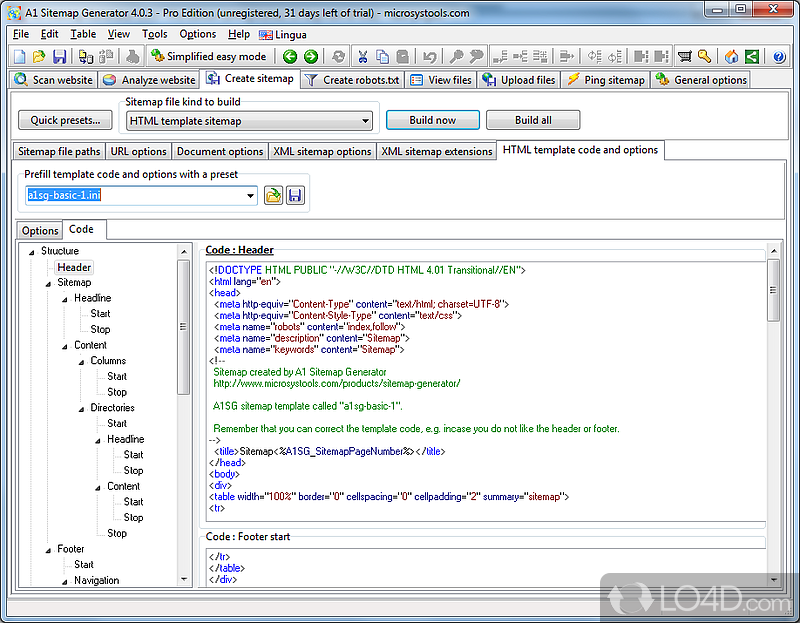This screenshot has width=800, height=623.
Task: Click the blue floppy disk save icon in top toolbar
Action: pos(60,57)
